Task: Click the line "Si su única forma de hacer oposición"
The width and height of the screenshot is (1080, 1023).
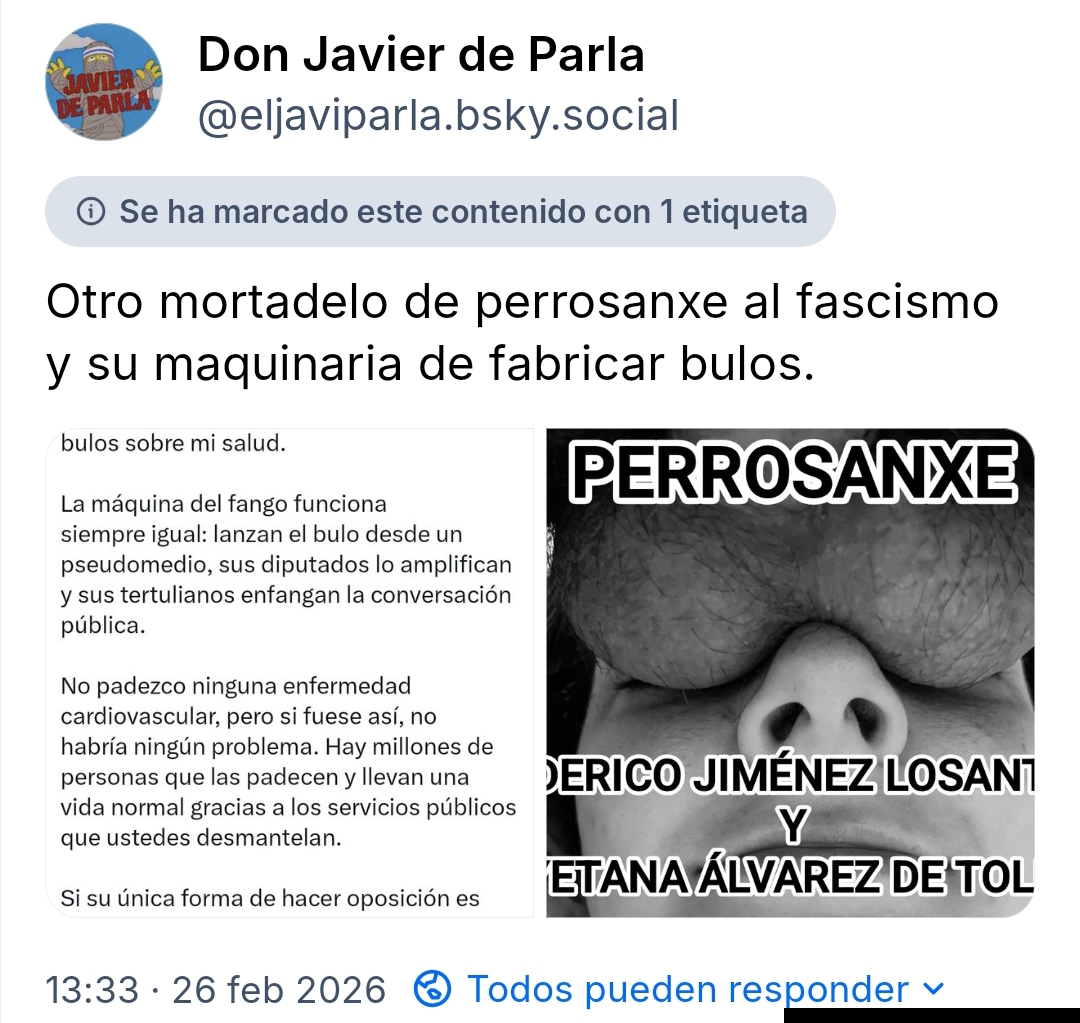Action: [270, 898]
